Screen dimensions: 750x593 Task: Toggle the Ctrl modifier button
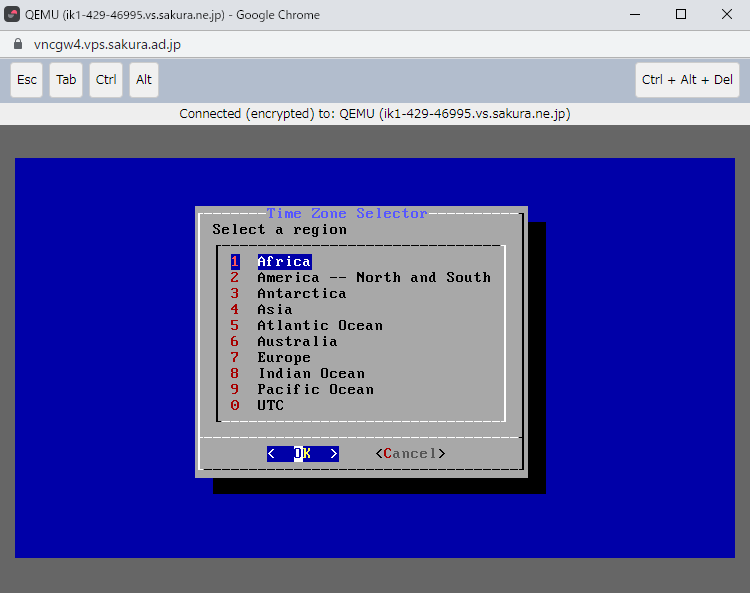click(106, 80)
